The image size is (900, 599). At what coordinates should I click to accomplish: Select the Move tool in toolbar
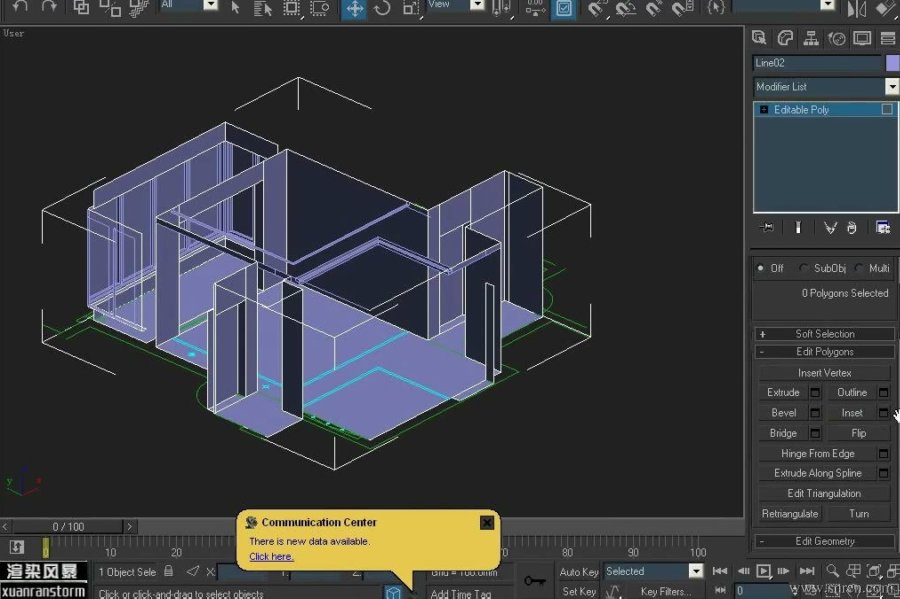(x=354, y=9)
